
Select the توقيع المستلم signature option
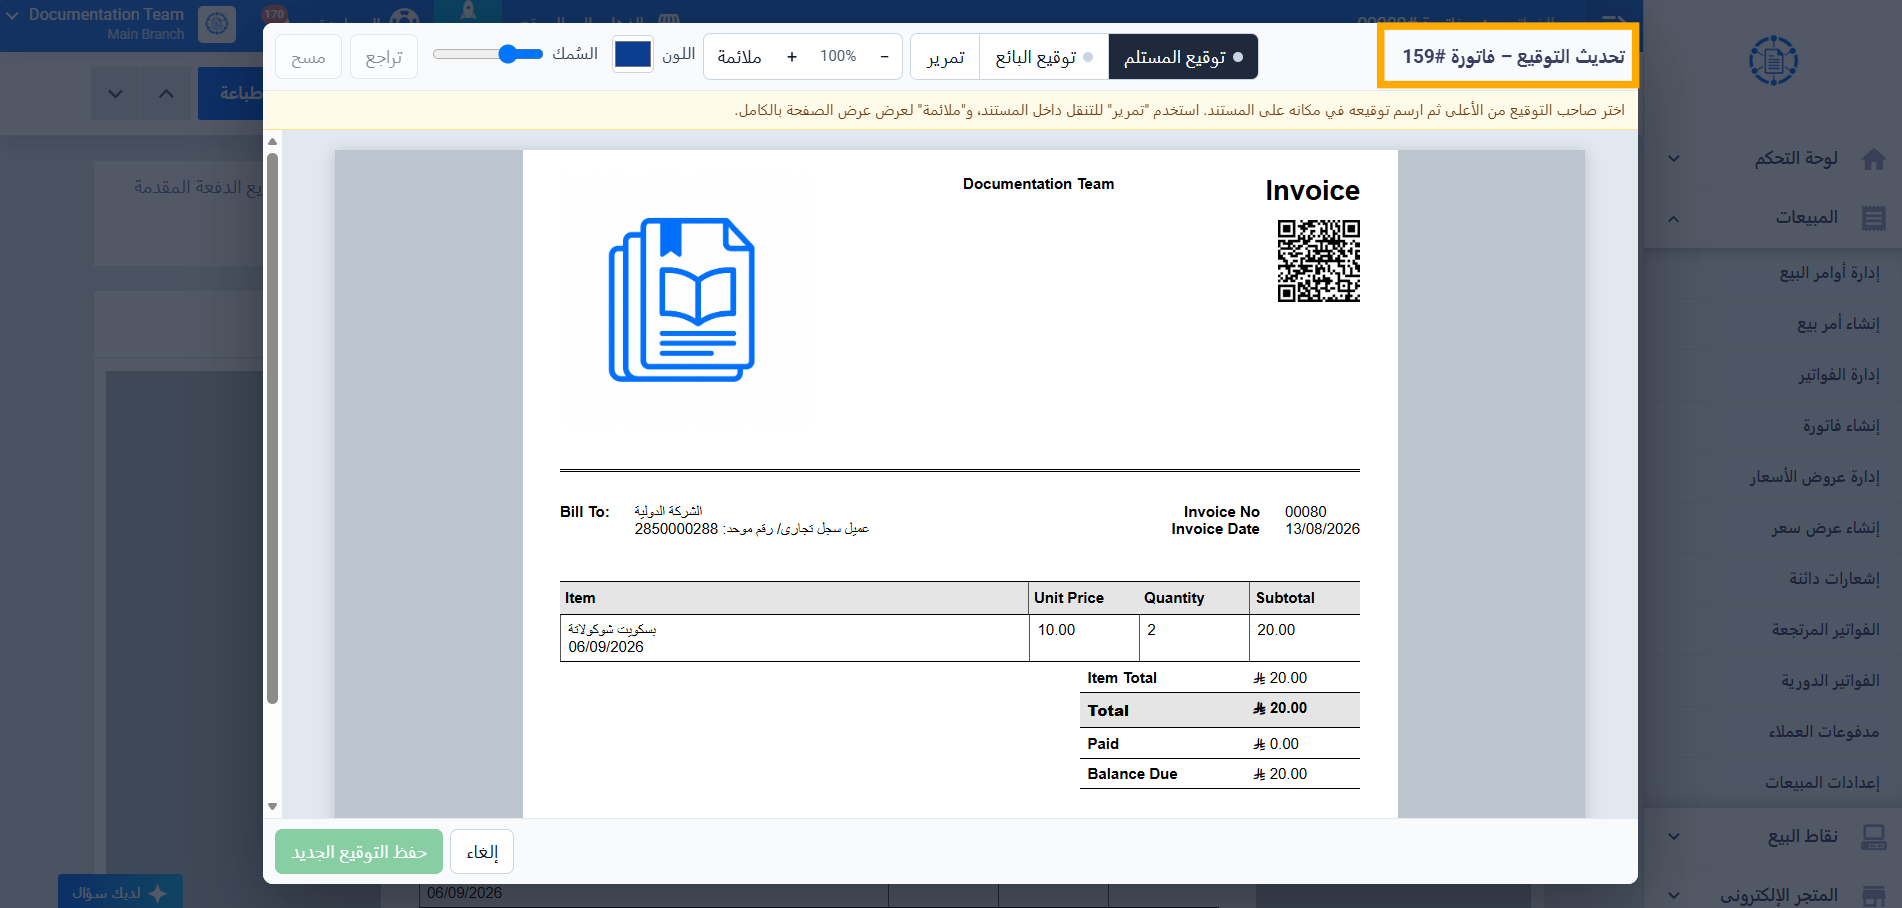click(x=1183, y=57)
